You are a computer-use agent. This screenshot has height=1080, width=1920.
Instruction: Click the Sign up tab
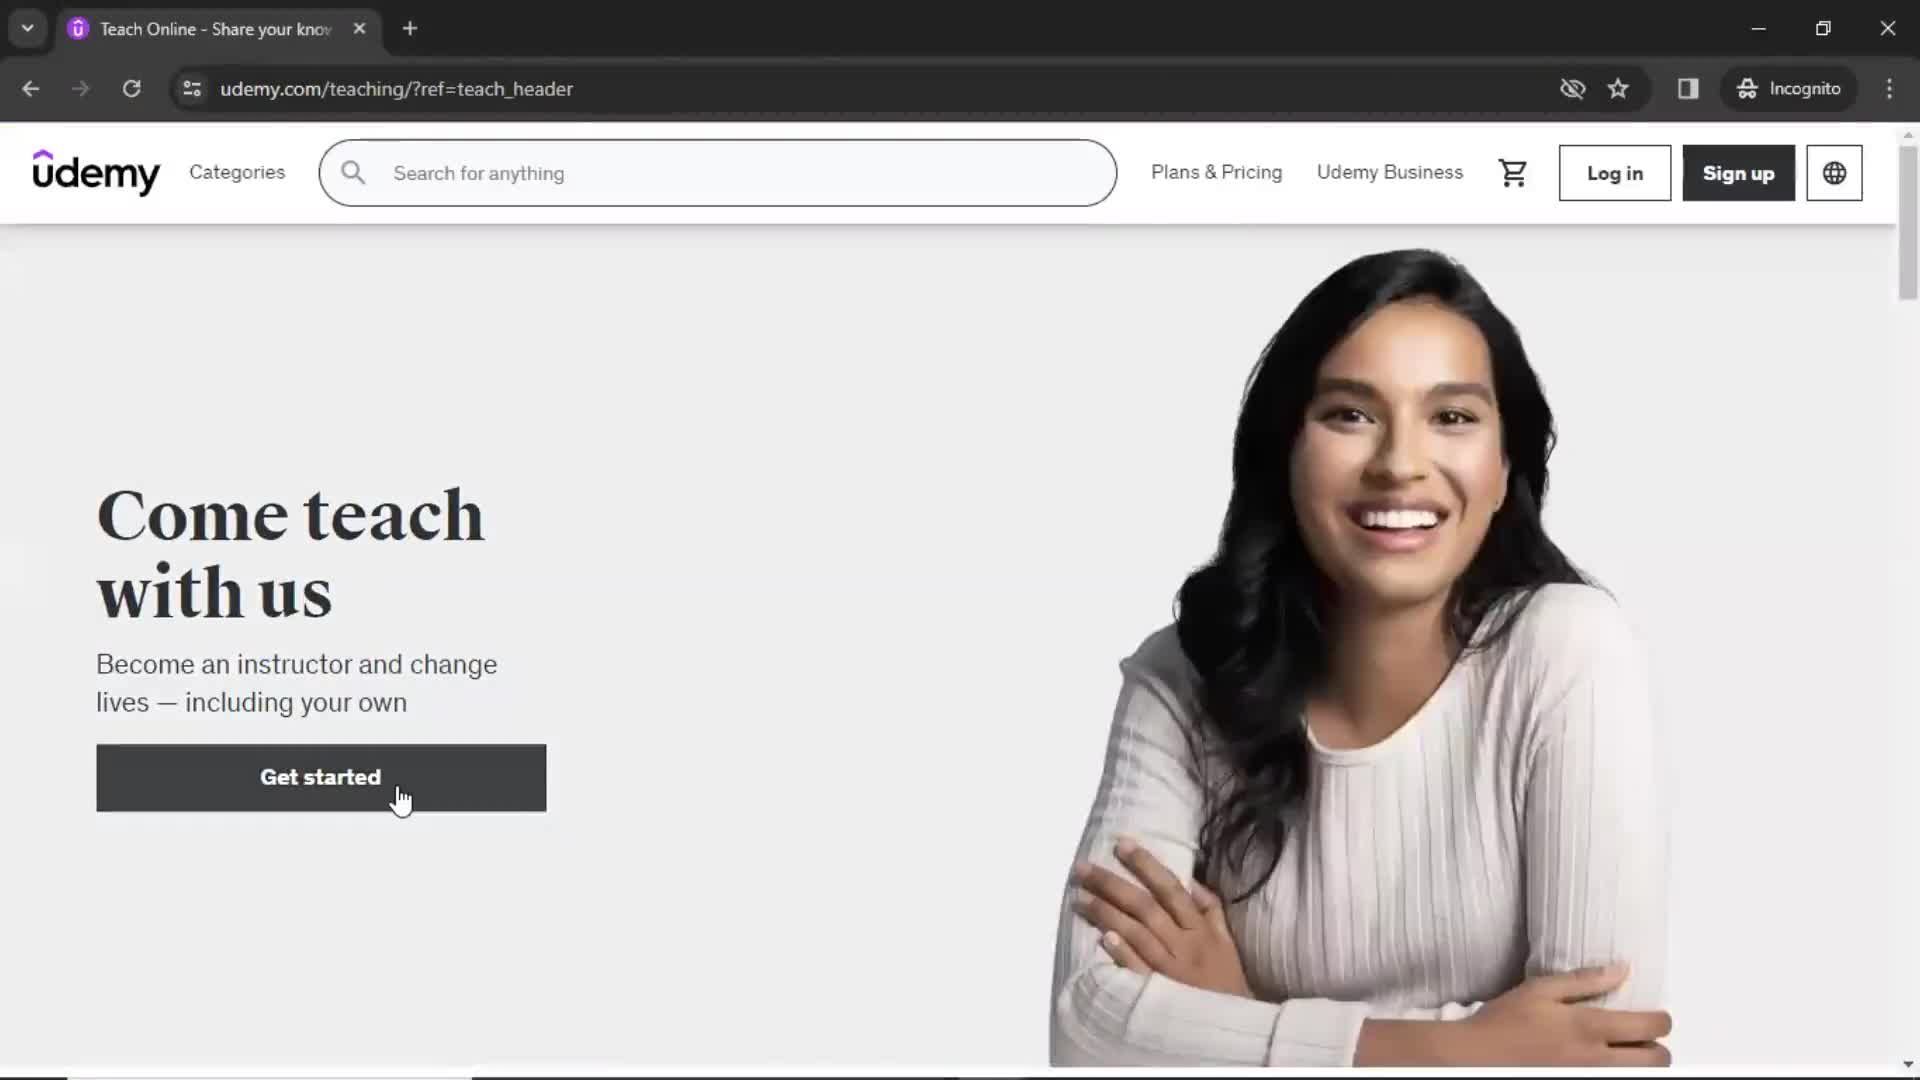pyautogui.click(x=1738, y=173)
